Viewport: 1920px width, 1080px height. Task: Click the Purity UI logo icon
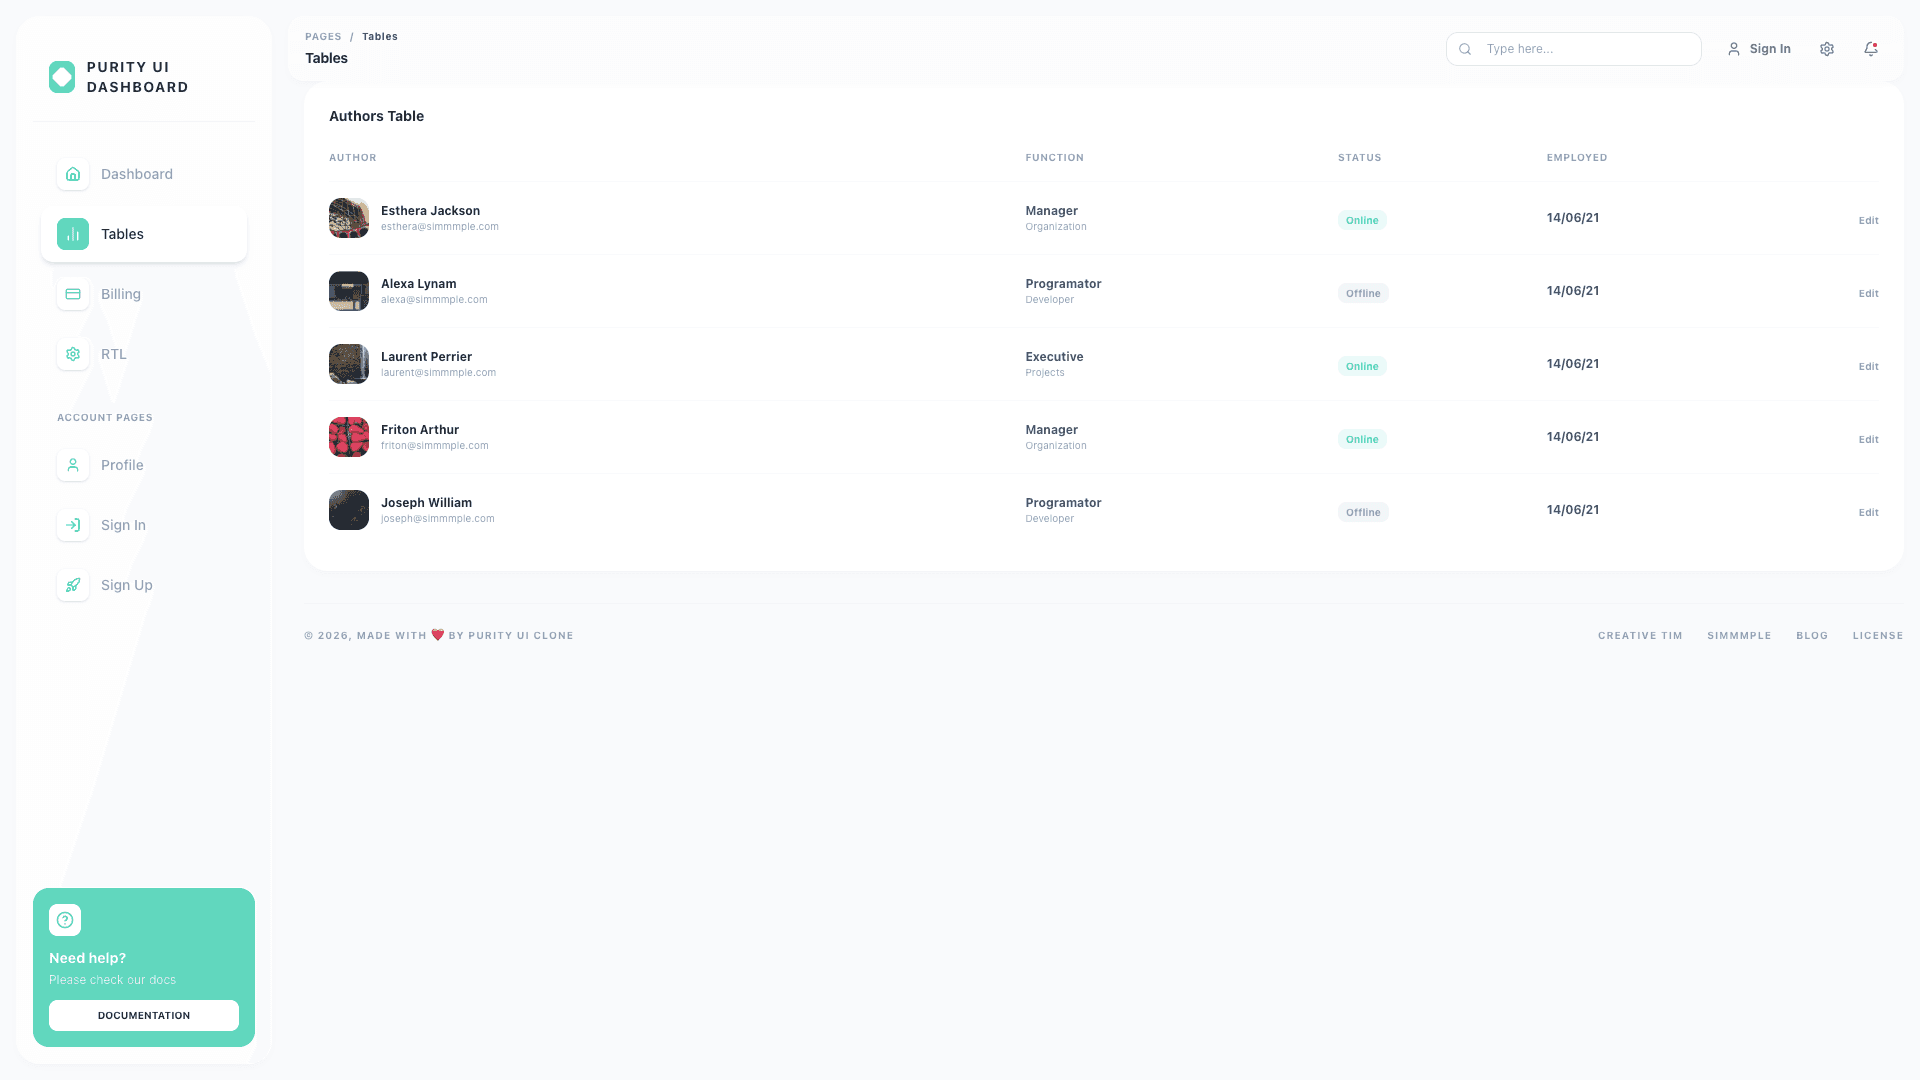coord(61,76)
